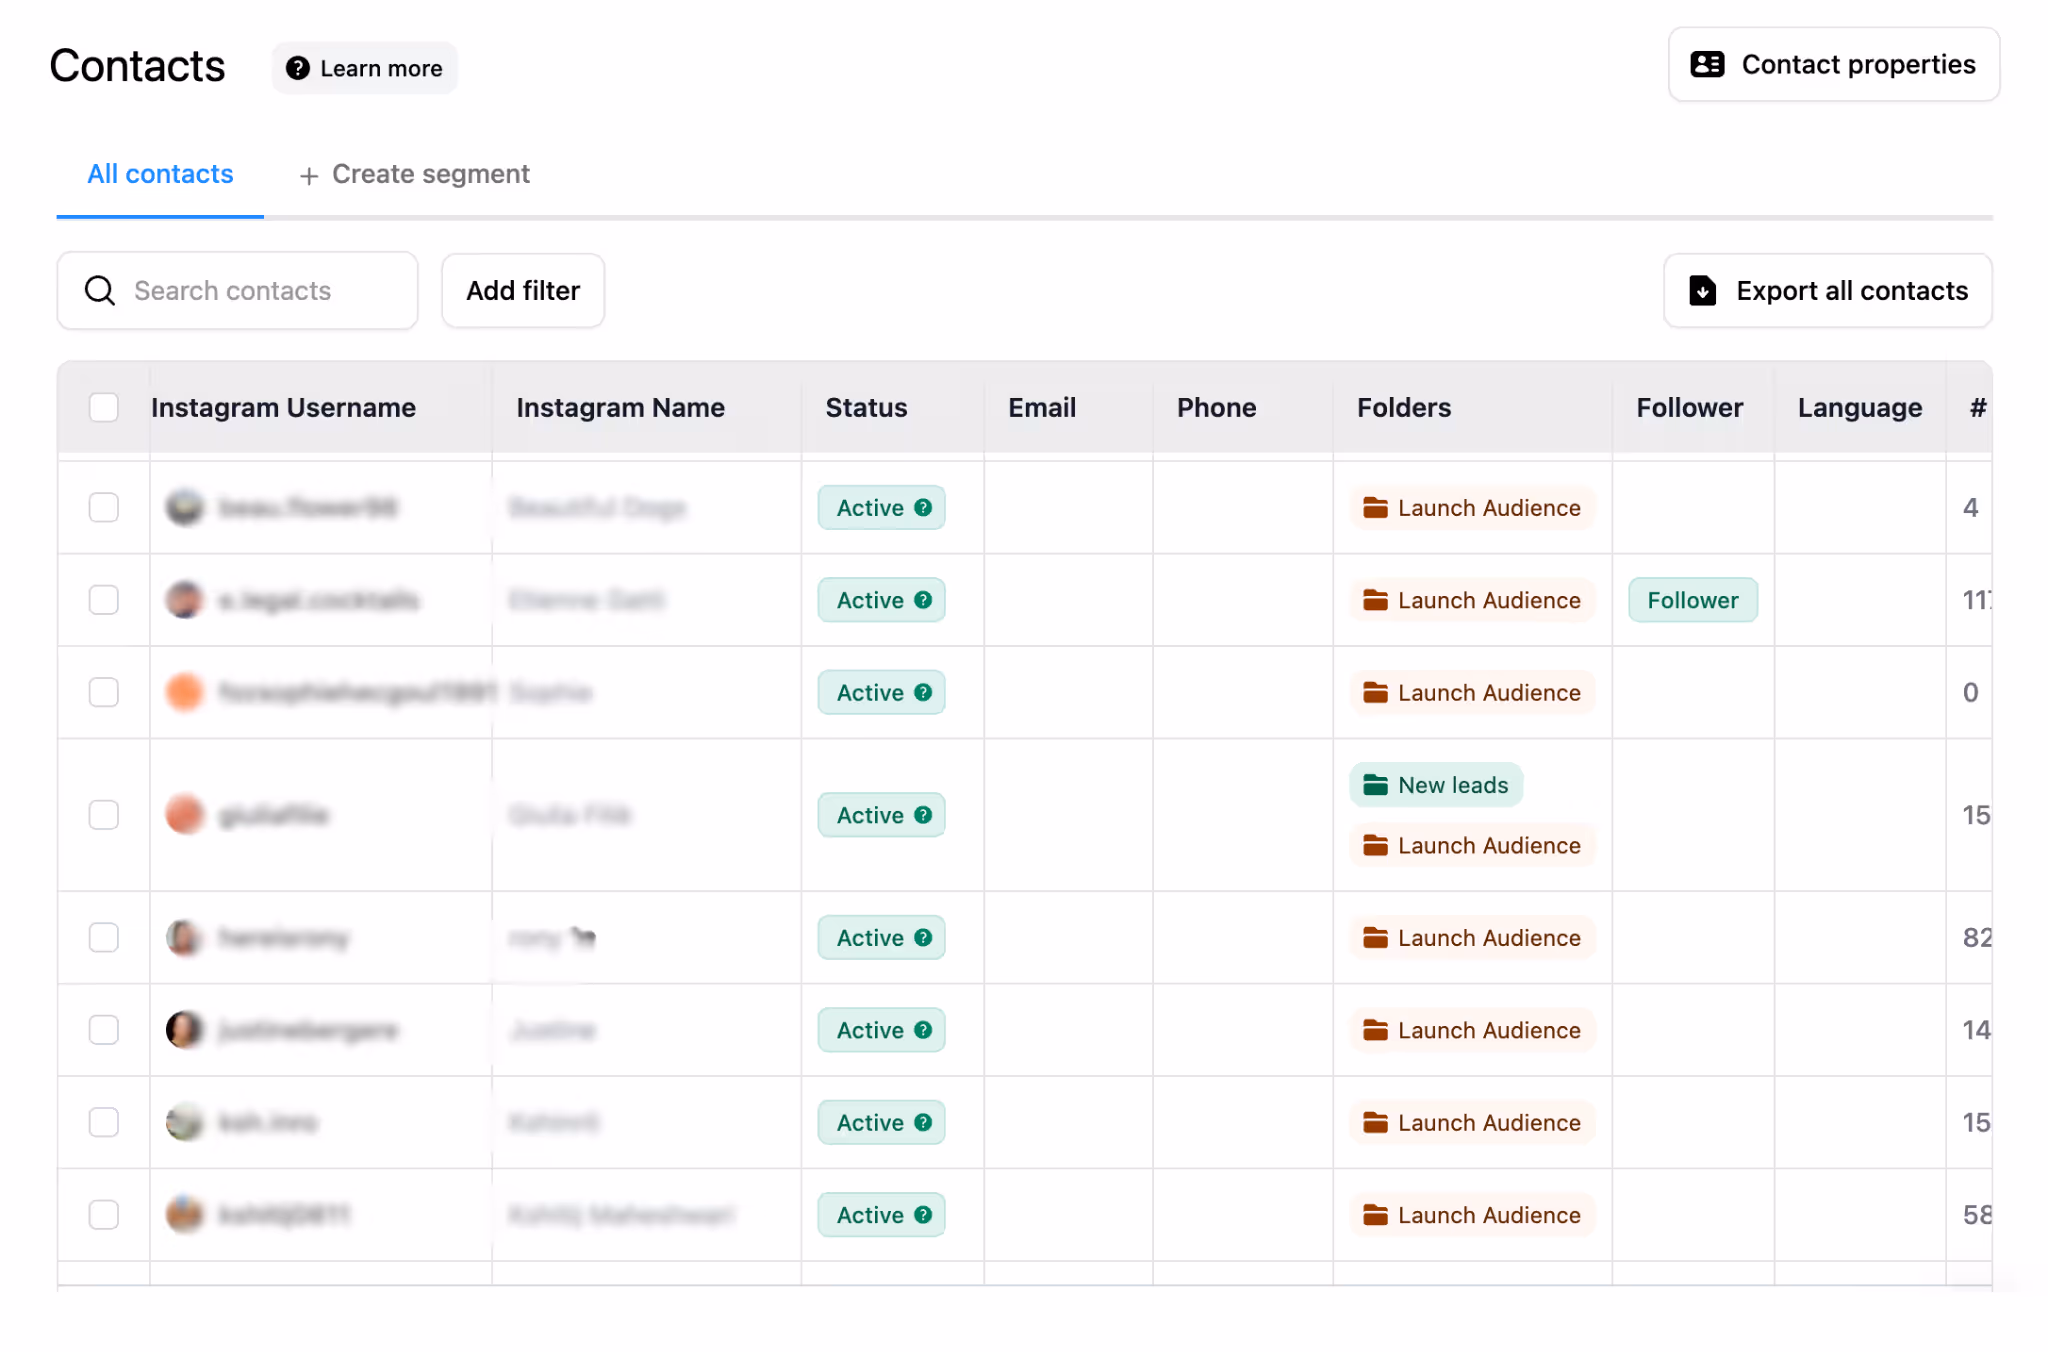Toggle the select-all checkbox in table header
Image resolution: width=2048 pixels, height=1352 pixels.
(104, 408)
